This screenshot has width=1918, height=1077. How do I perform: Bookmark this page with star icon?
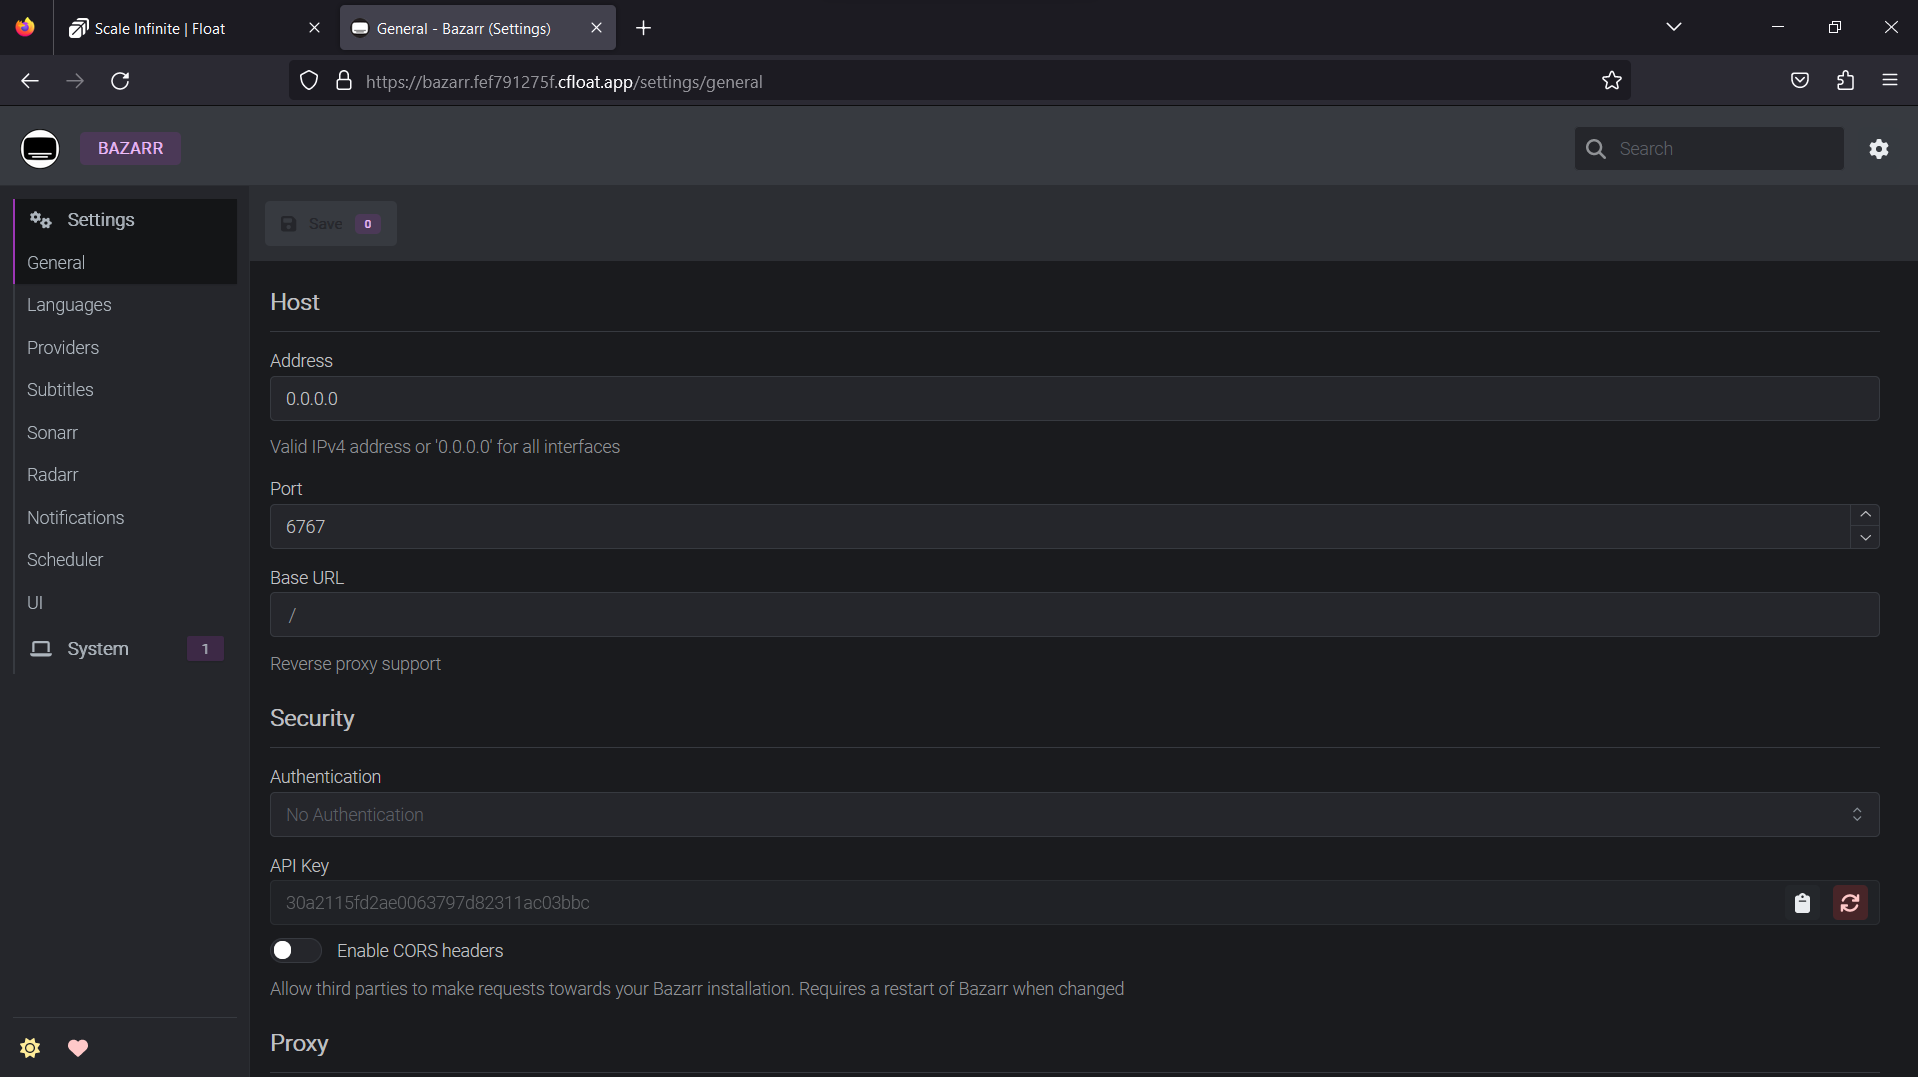[1612, 81]
